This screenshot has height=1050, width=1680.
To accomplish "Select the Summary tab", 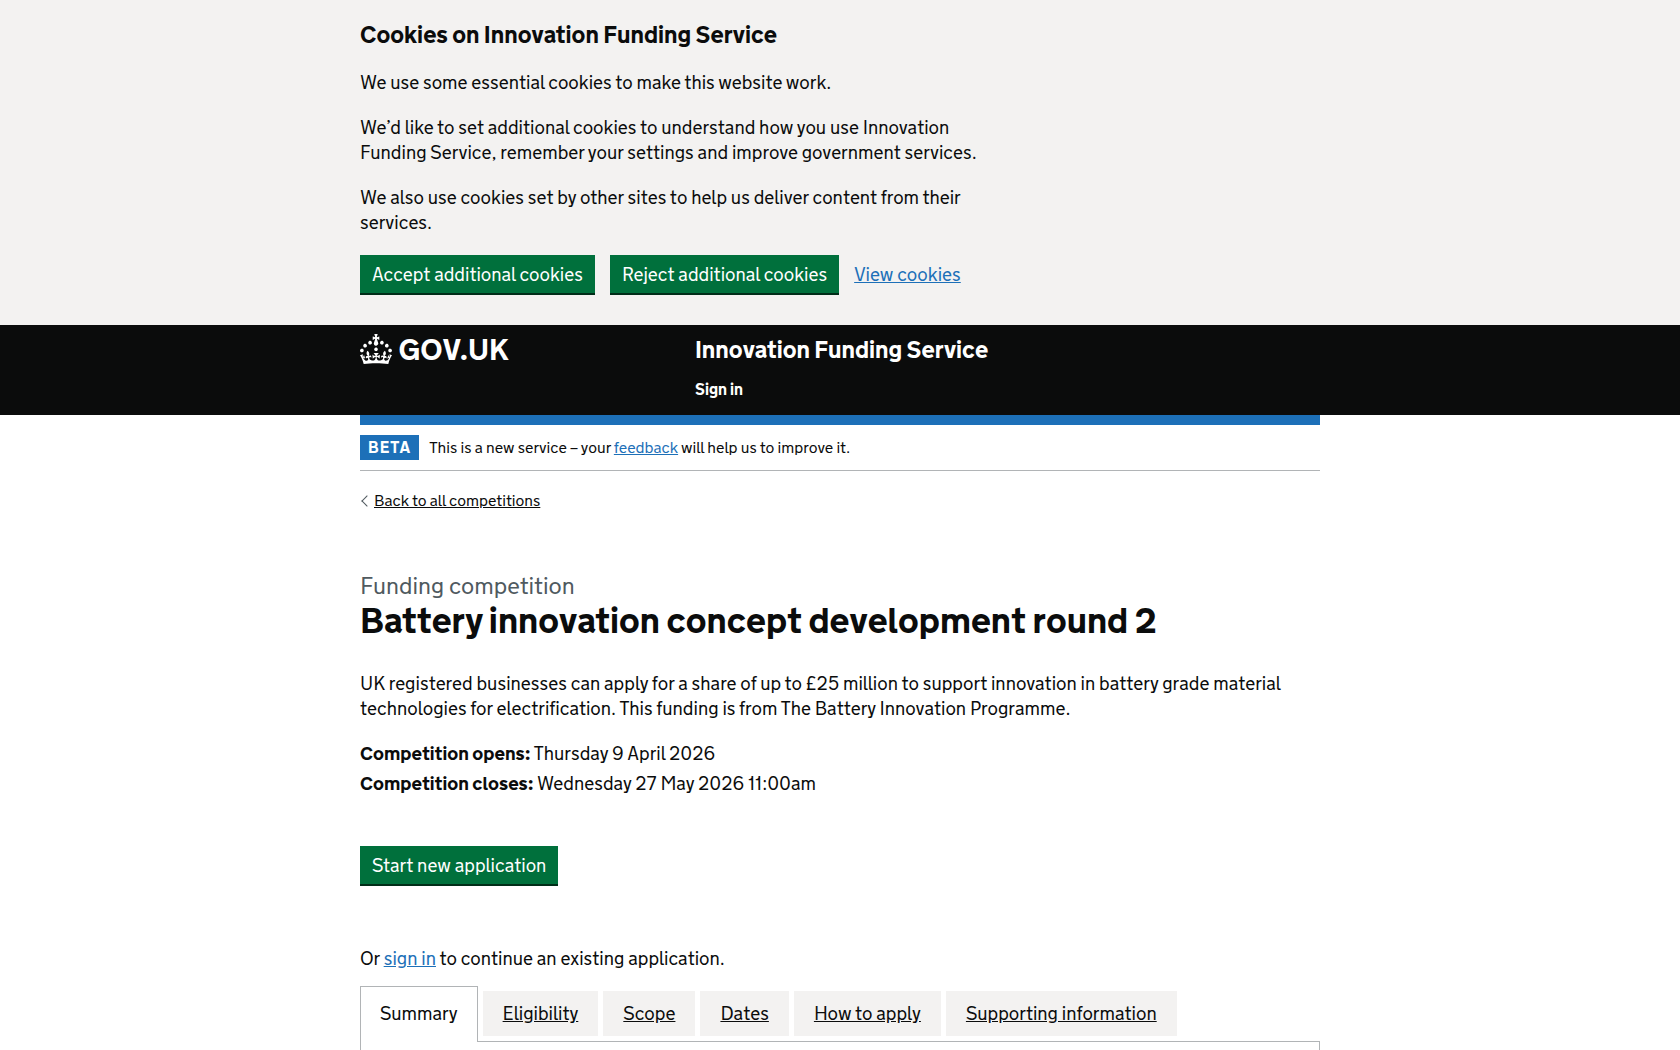I will point(418,1014).
